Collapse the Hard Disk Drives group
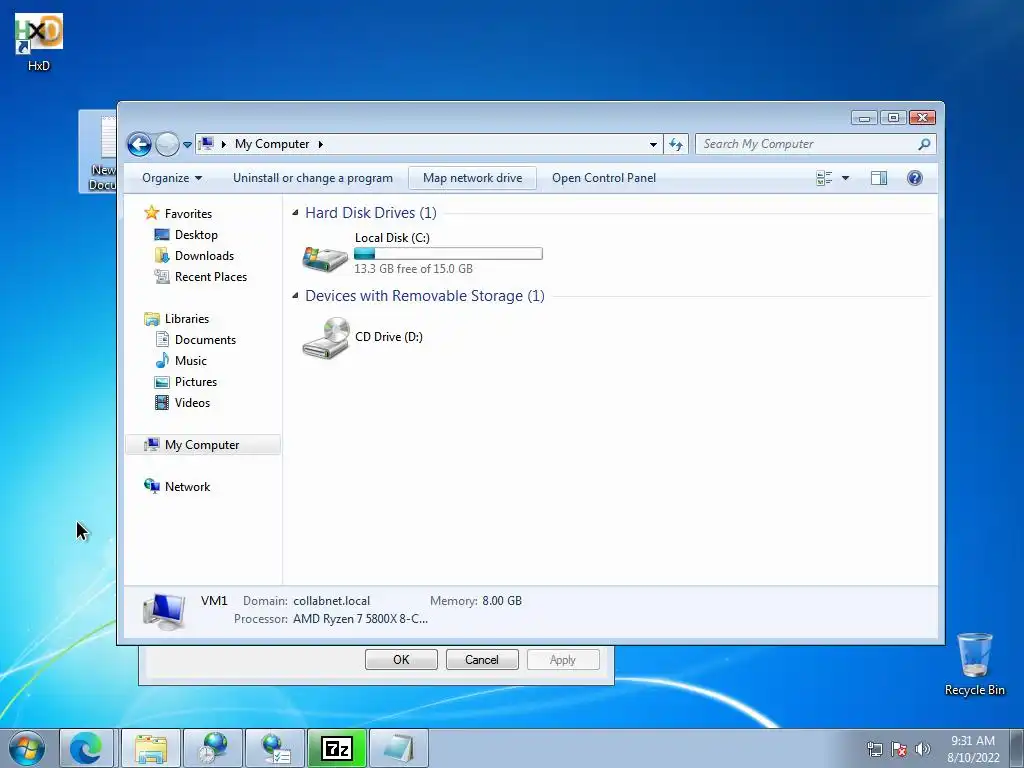Screen dimensions: 1024x768 [295, 213]
